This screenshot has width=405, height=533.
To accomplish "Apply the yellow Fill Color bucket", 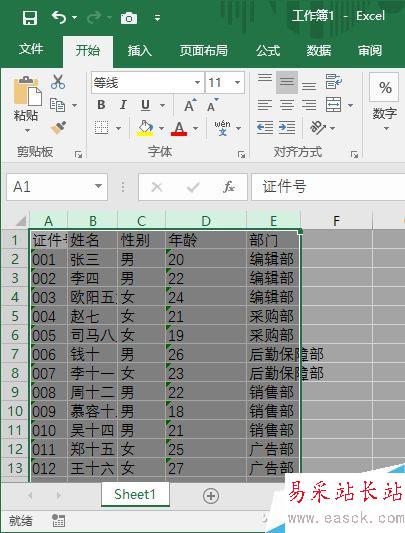I will 145,128.
